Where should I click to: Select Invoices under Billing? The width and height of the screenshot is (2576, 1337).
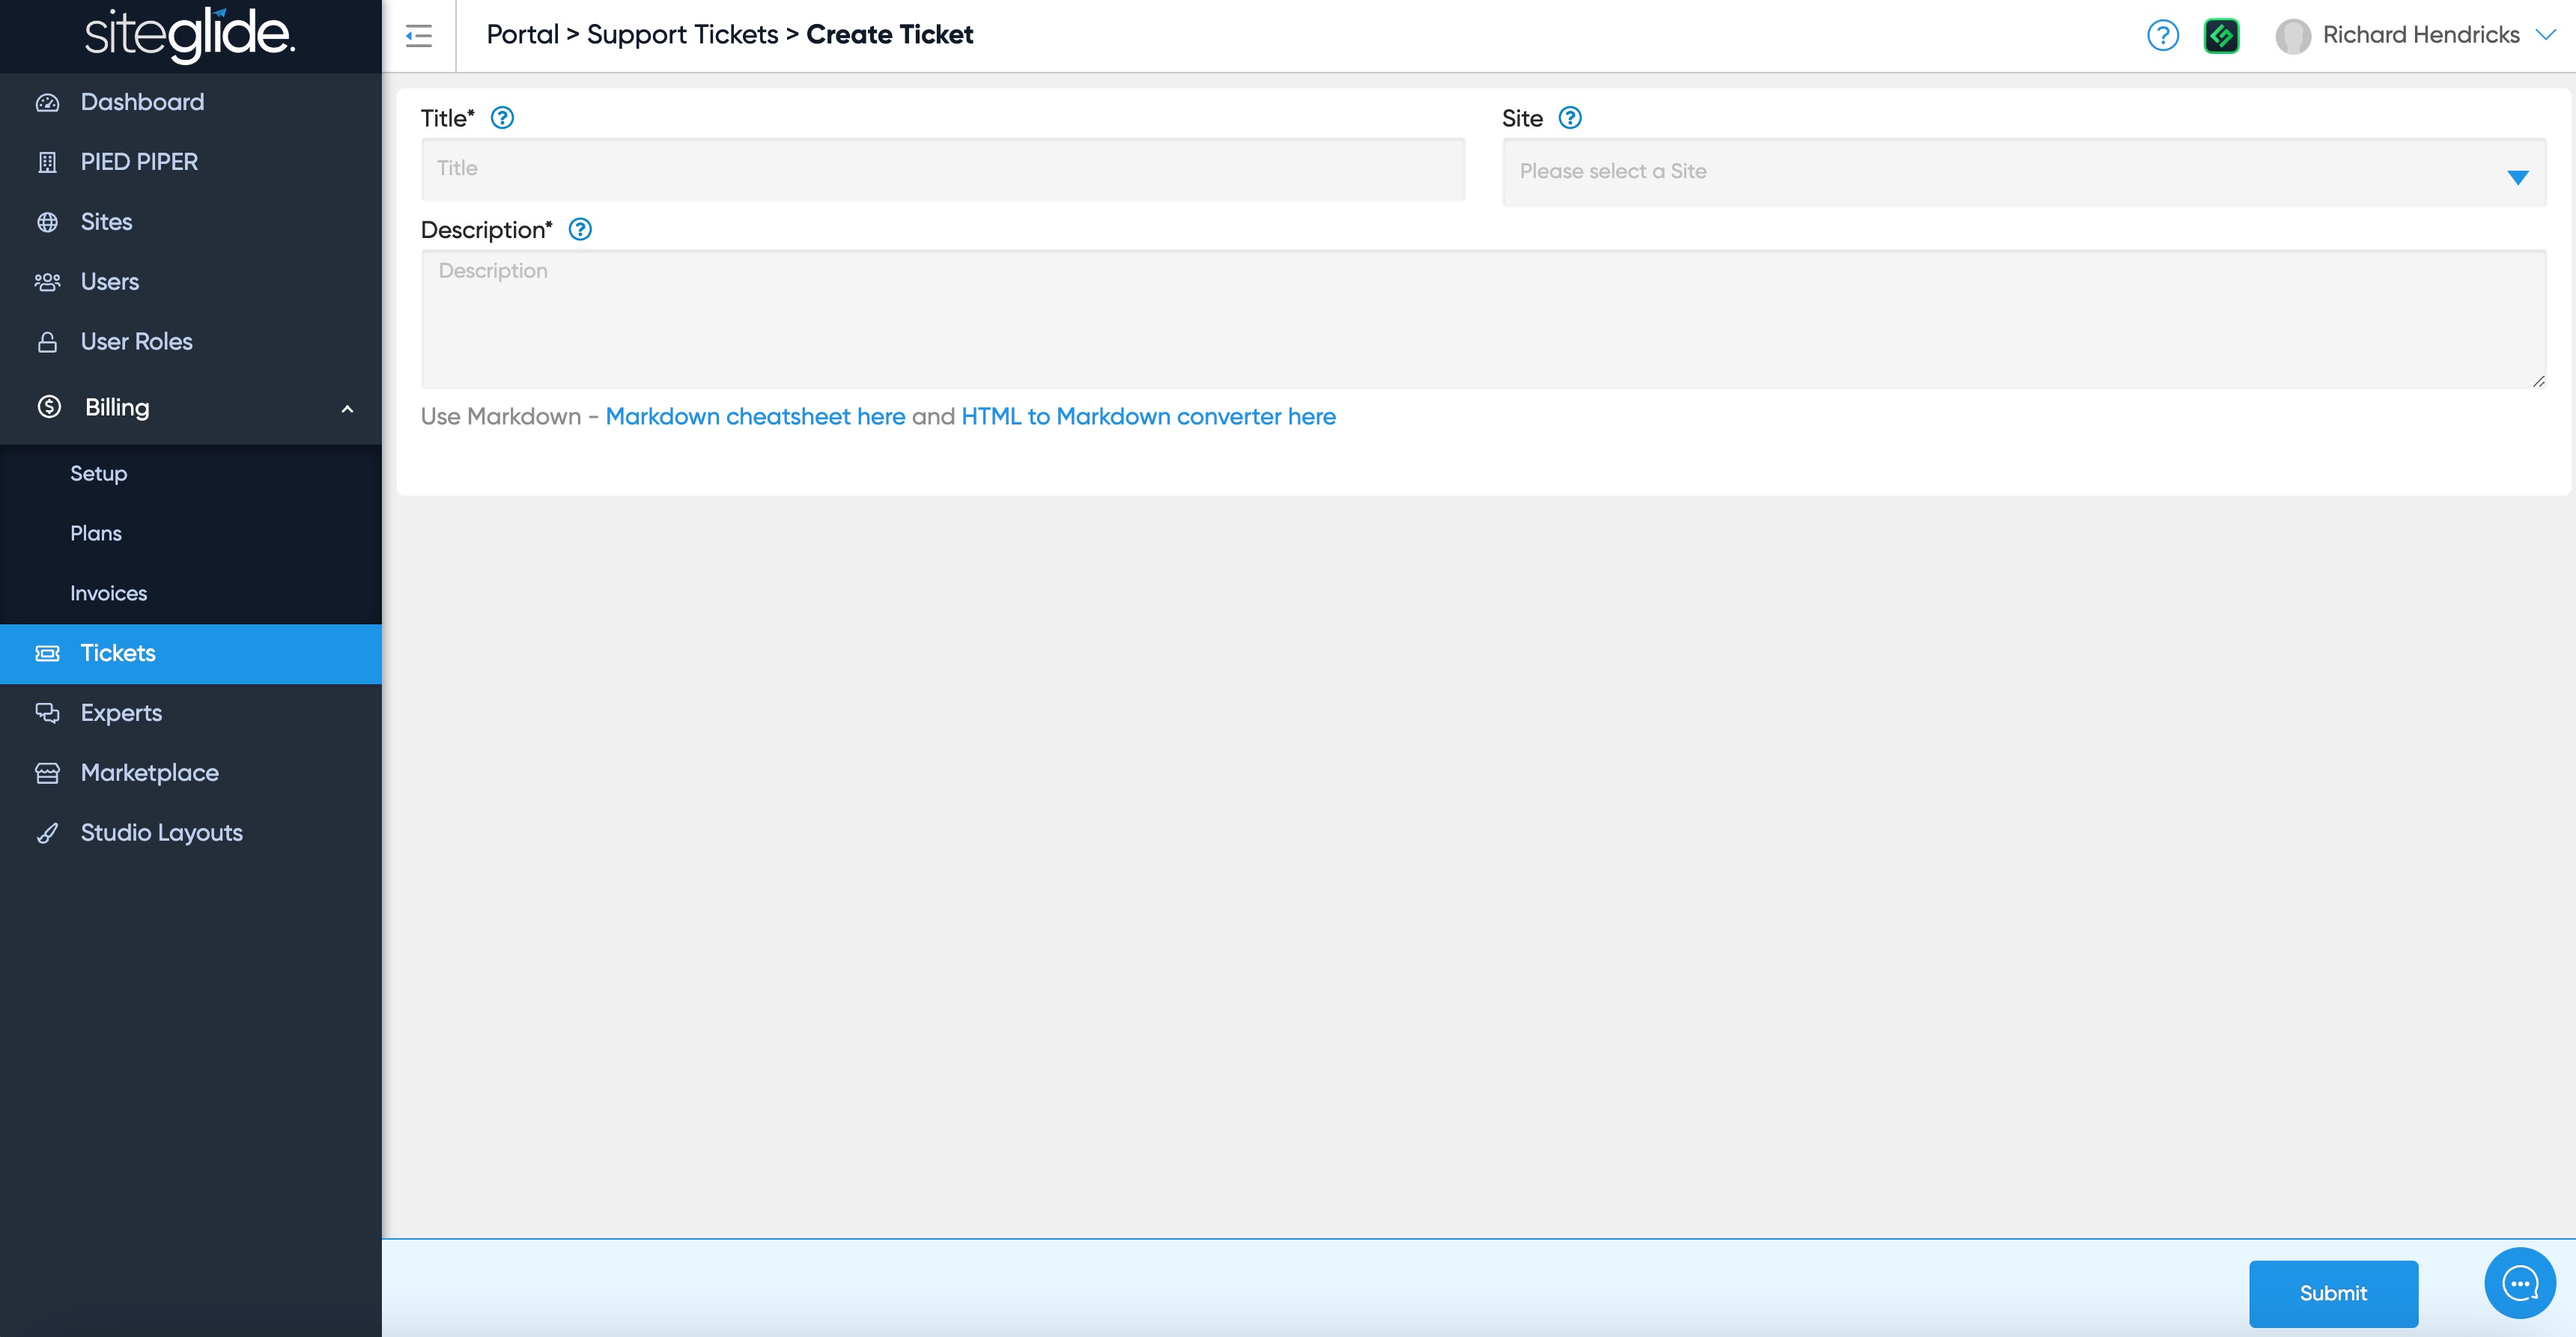pos(108,593)
